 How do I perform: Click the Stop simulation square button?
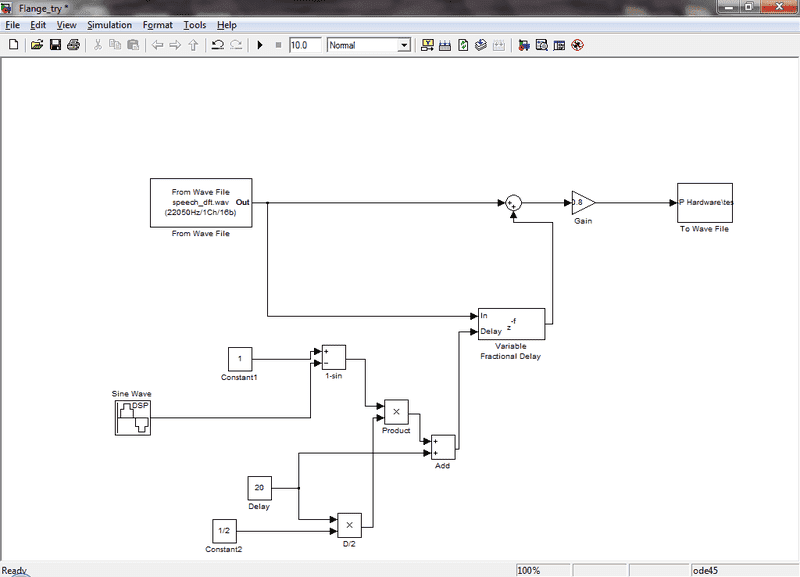coord(278,45)
